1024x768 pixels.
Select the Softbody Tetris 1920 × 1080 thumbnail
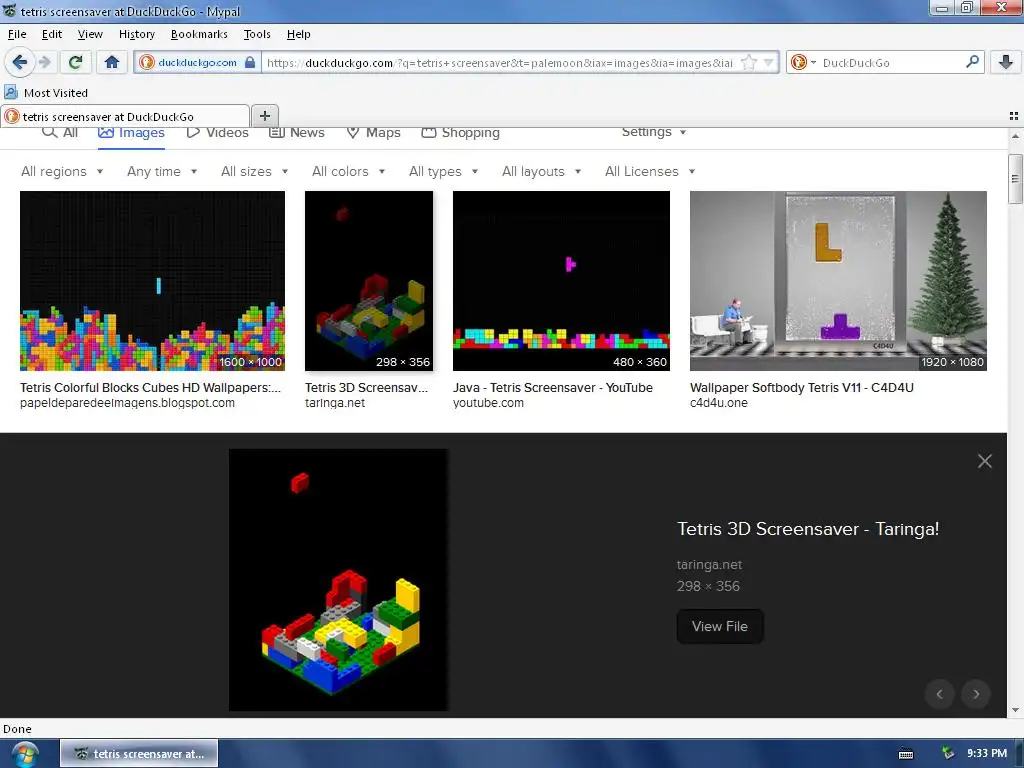[839, 281]
